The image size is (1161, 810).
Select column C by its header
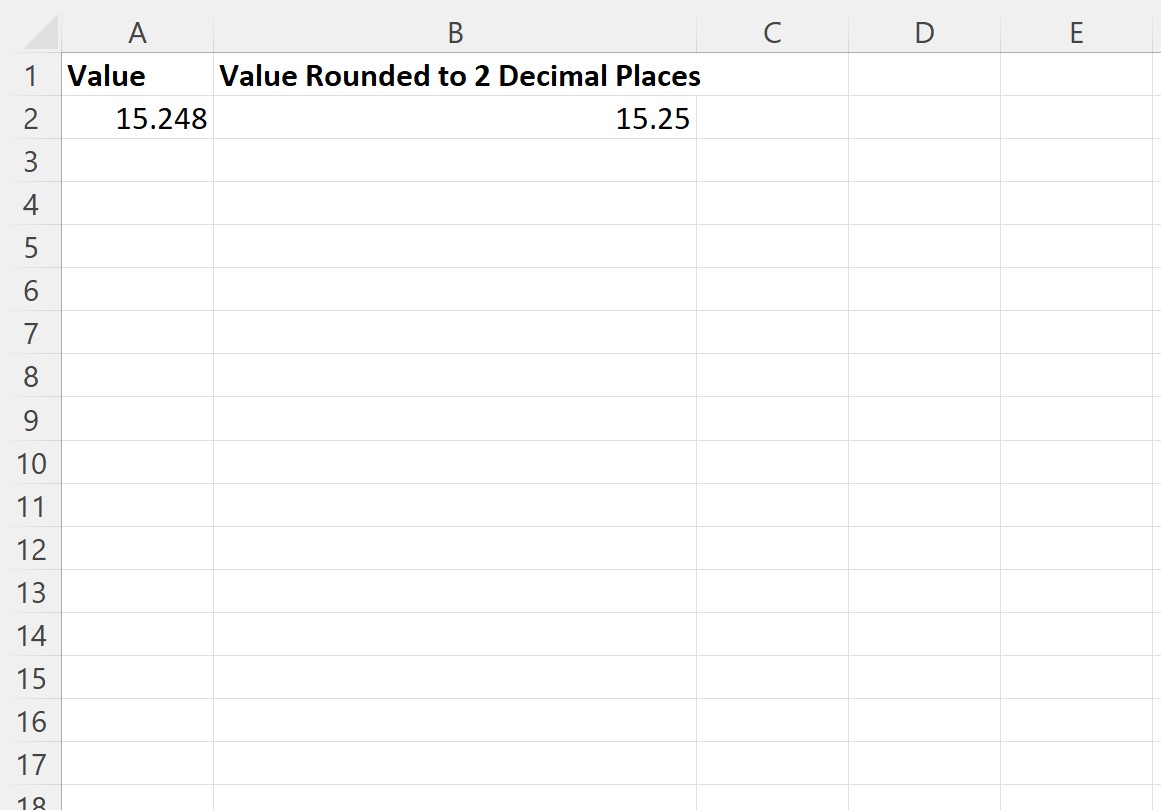tap(771, 32)
